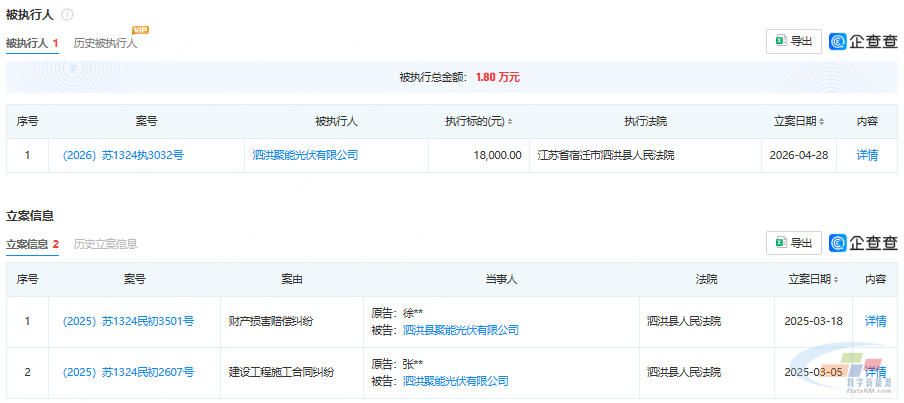This screenshot has height=403, width=904.
Task: Select 原告：徐** text
Action: point(398,313)
